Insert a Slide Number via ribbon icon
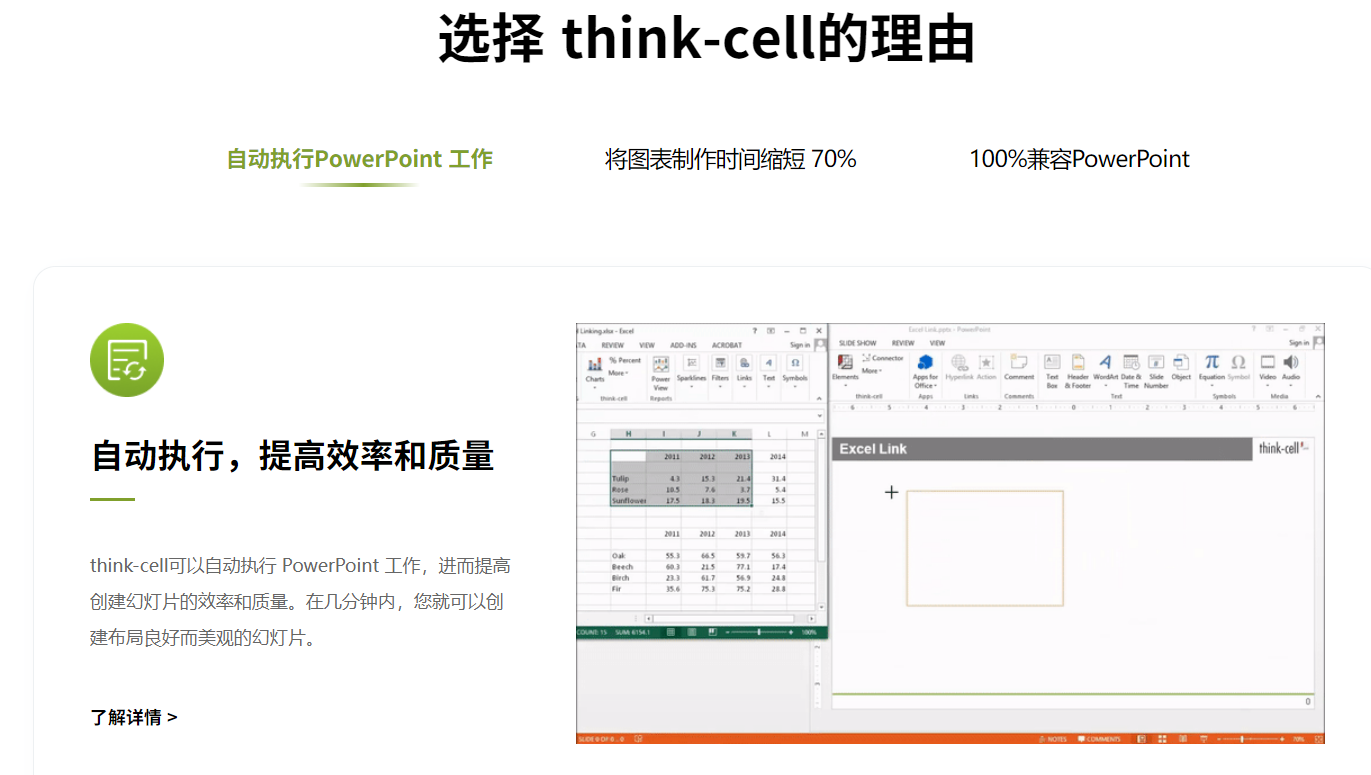1371x775 pixels. [1156, 362]
